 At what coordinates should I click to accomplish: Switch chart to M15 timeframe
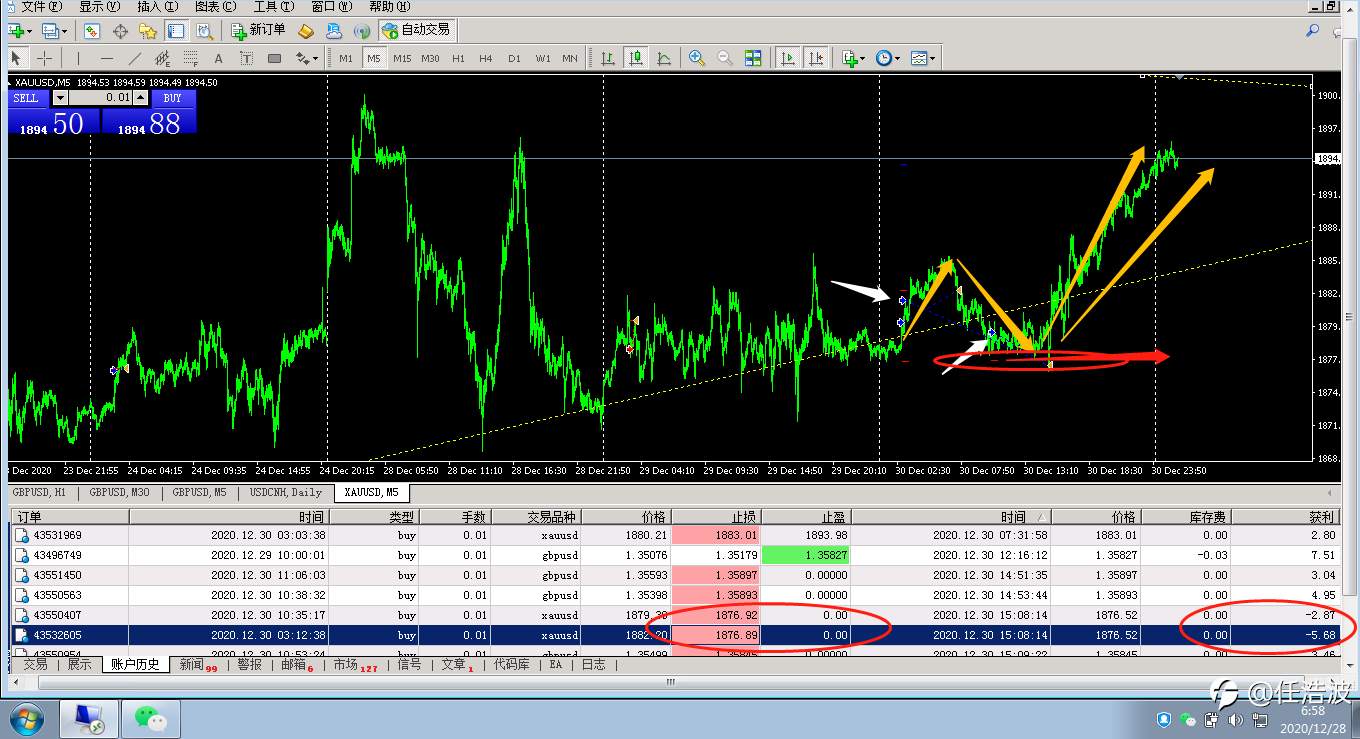pos(402,58)
